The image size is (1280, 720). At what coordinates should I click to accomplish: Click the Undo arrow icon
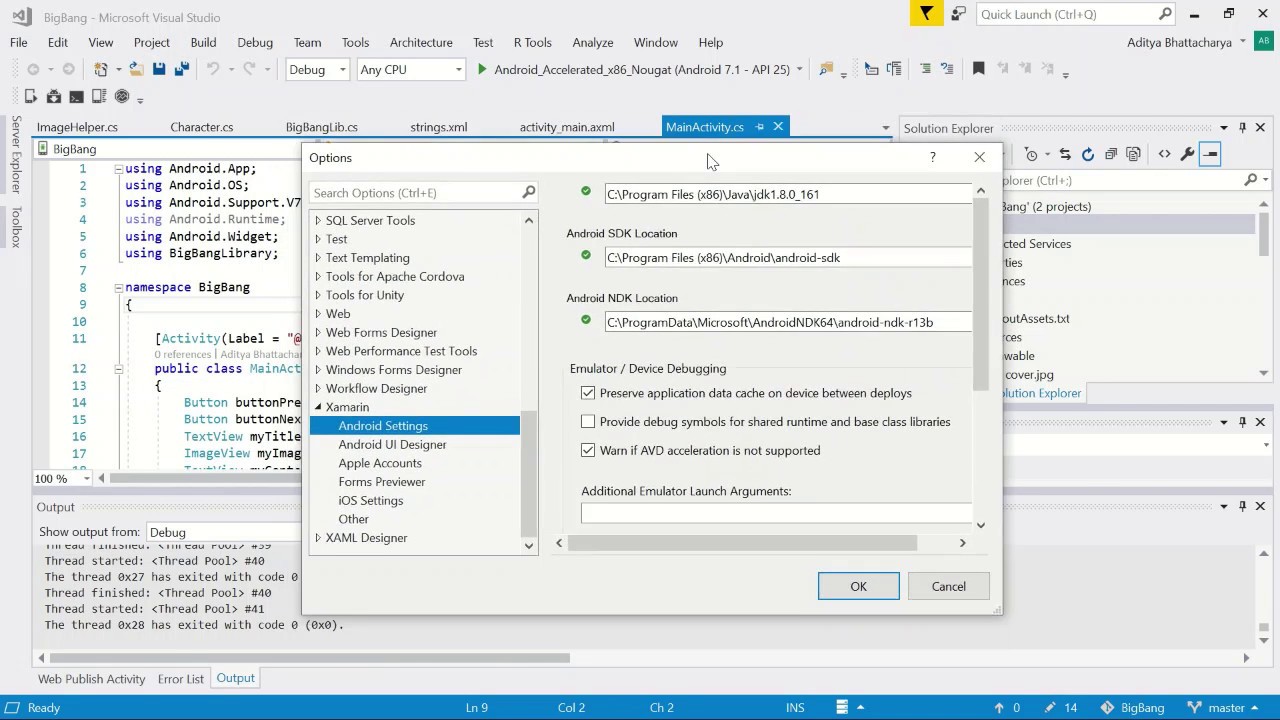click(212, 69)
